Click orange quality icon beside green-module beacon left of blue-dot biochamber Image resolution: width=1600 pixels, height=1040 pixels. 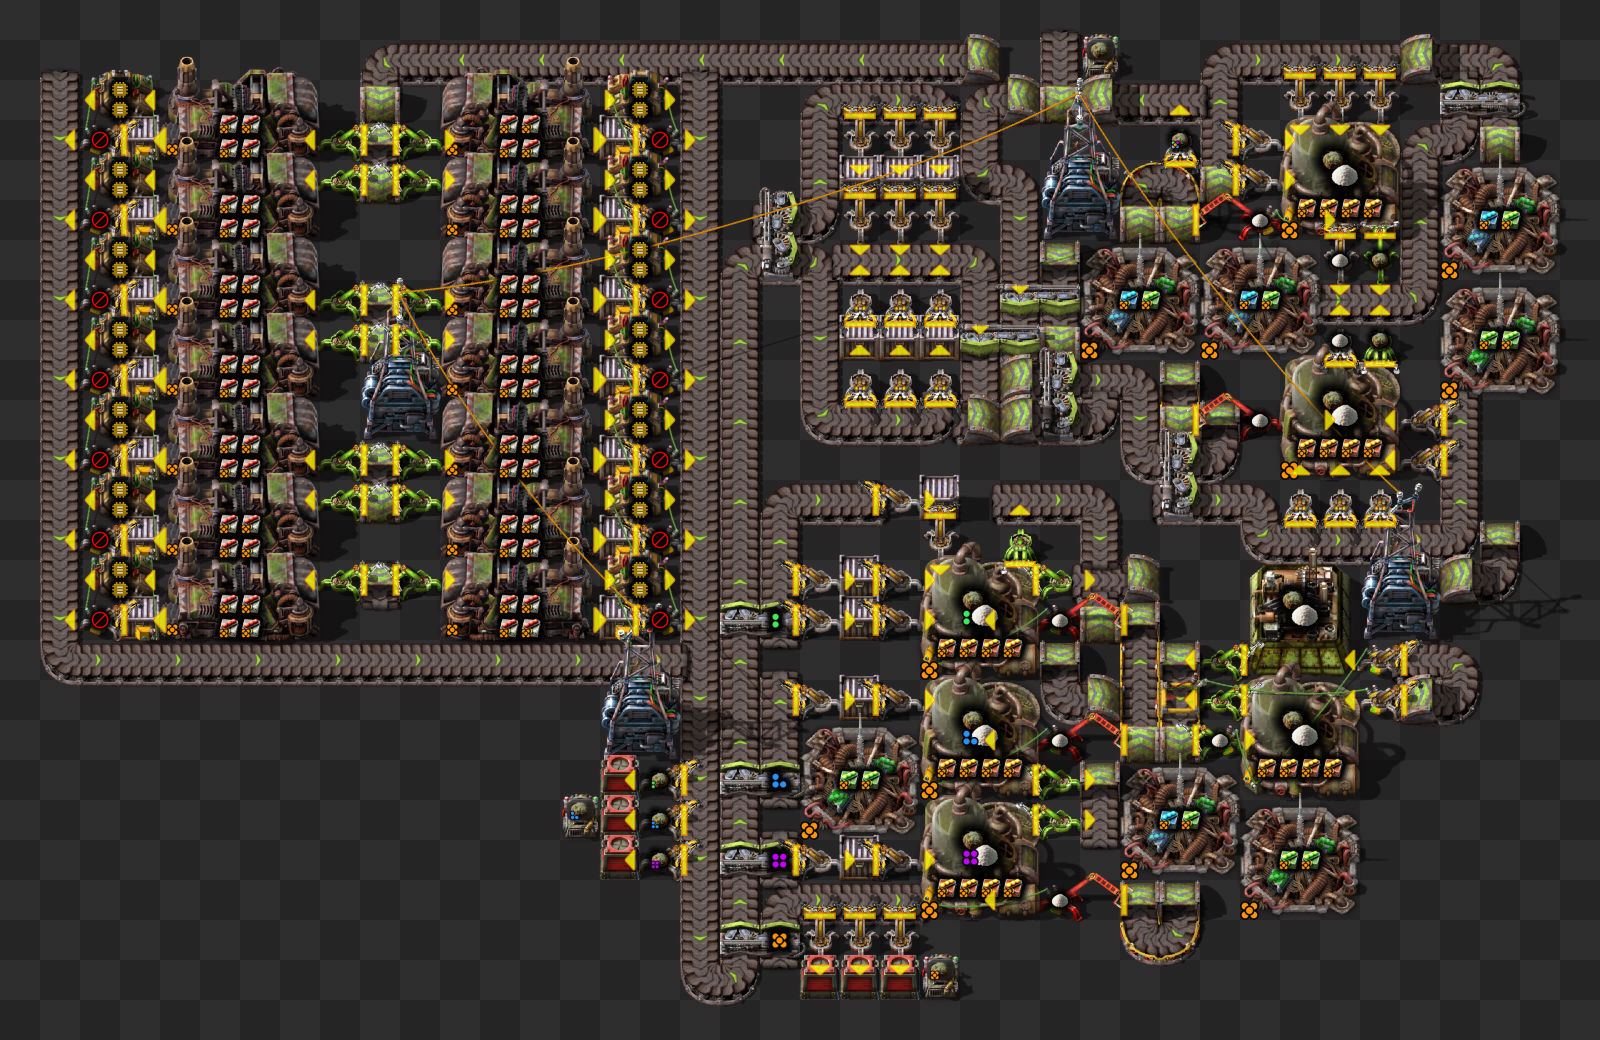tap(809, 830)
